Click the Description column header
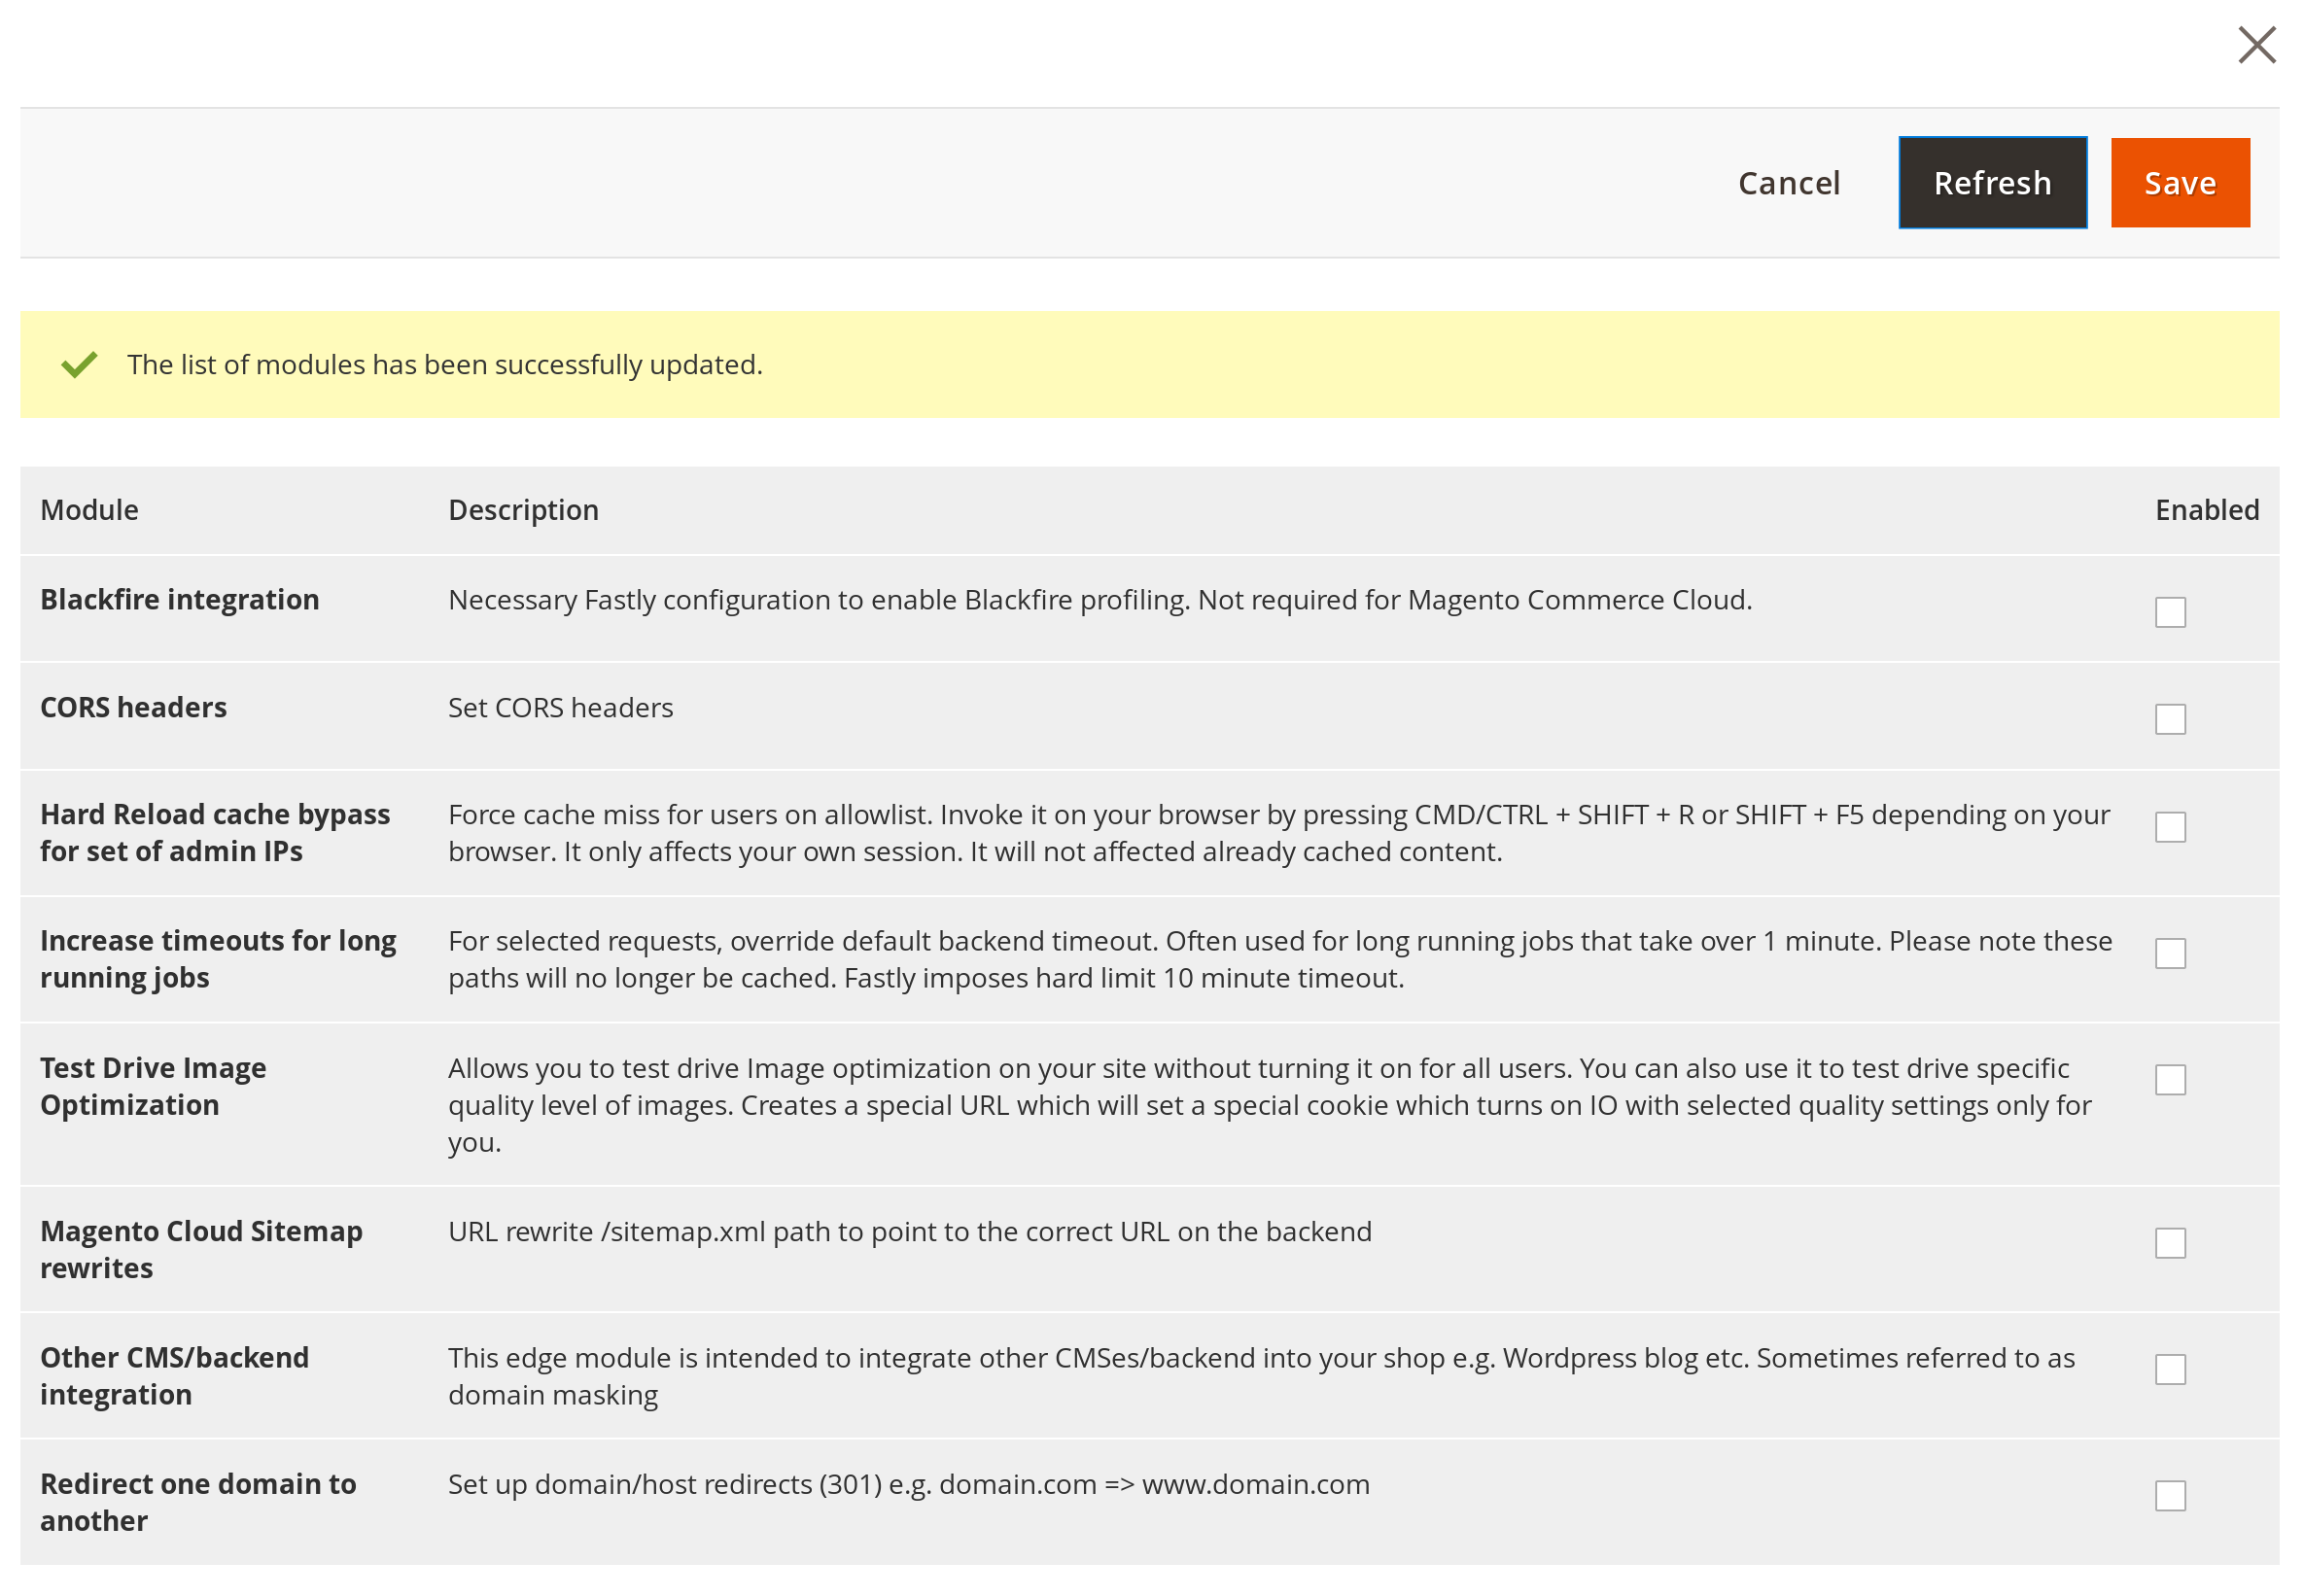2304x1596 pixels. (523, 510)
